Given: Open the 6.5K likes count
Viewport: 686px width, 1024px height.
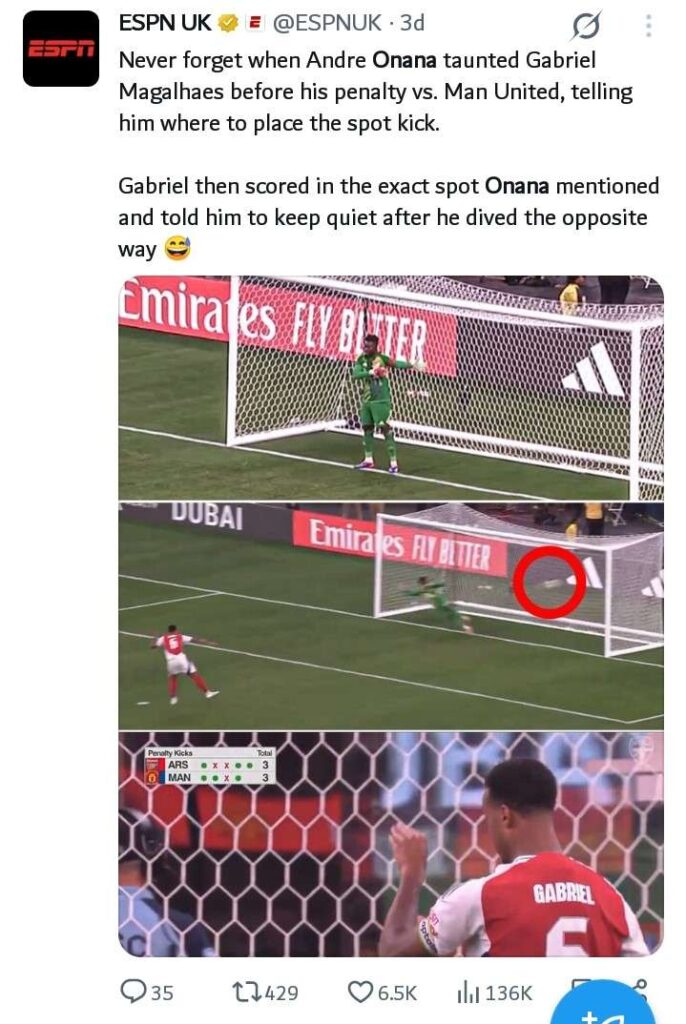Looking at the screenshot, I should pyautogui.click(x=397, y=993).
